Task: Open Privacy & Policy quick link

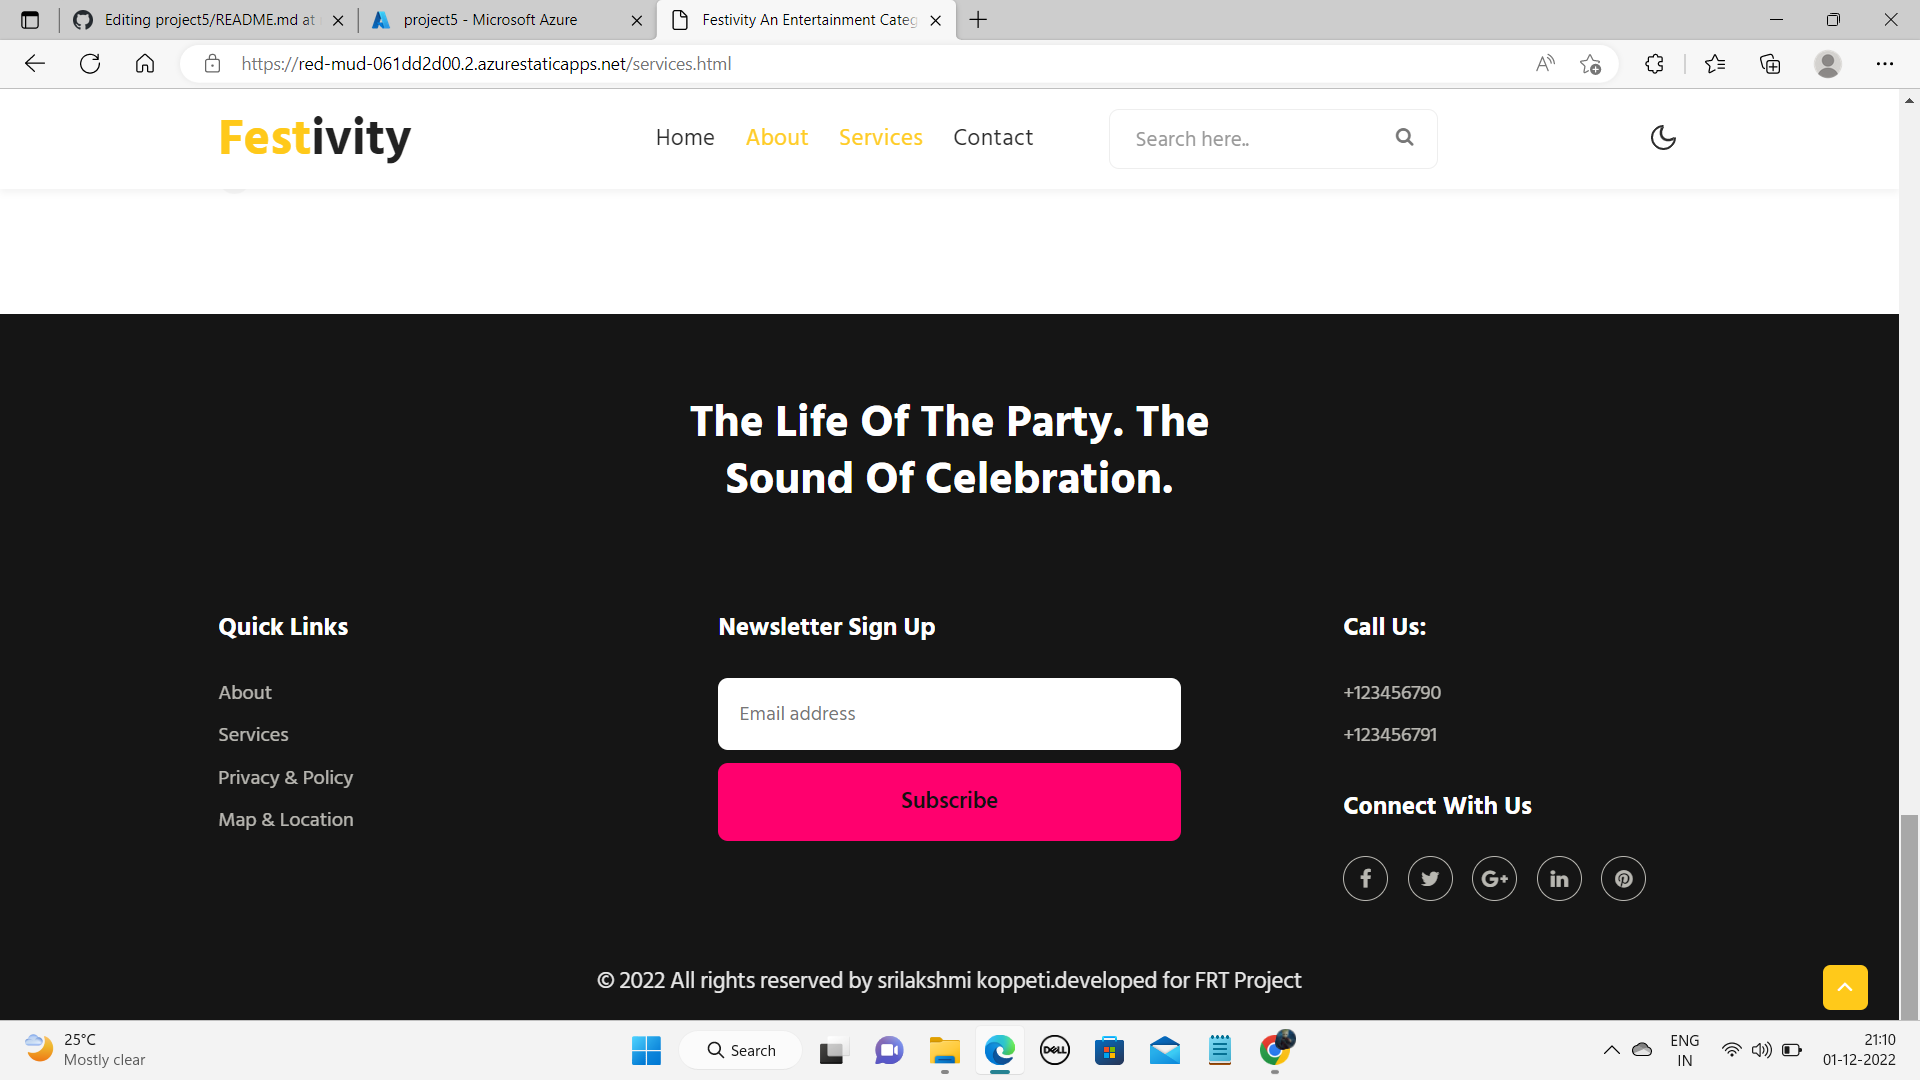Action: click(285, 777)
